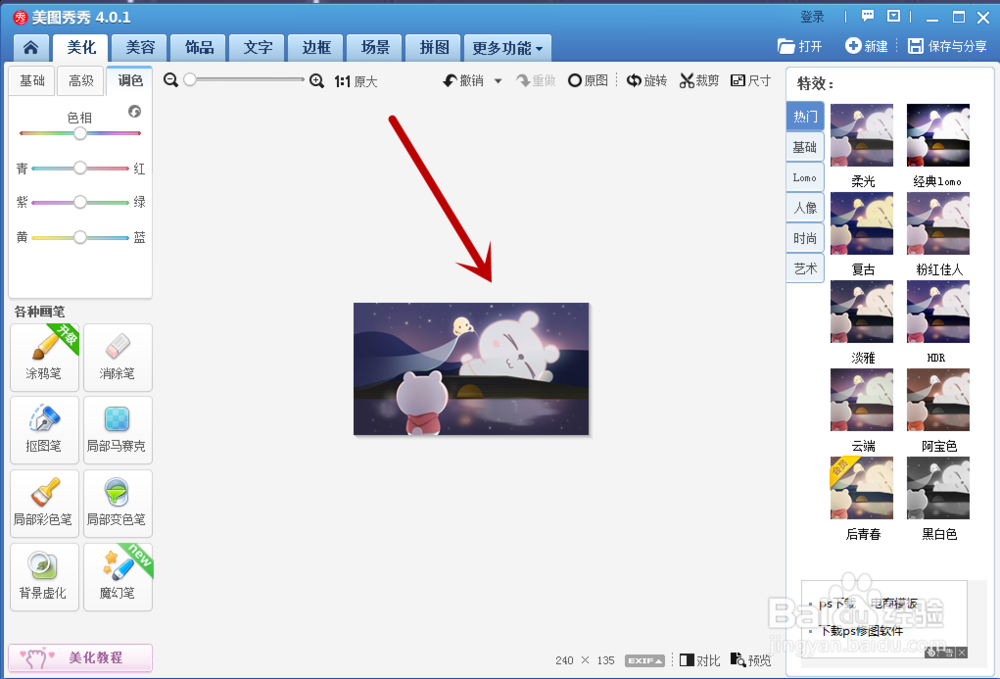This screenshot has height=679, width=1000.
Task: Select the 魔幻笔 magic pen
Action: tap(117, 576)
